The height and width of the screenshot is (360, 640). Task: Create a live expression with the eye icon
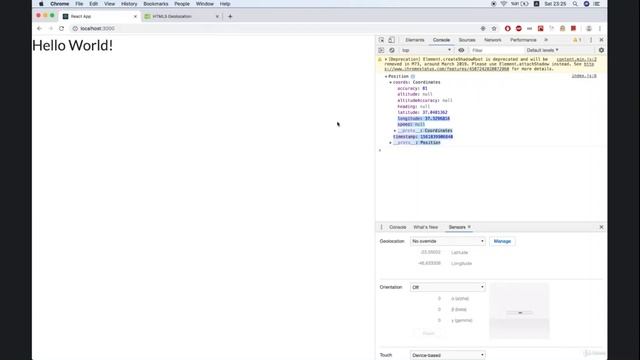pyautogui.click(x=461, y=50)
